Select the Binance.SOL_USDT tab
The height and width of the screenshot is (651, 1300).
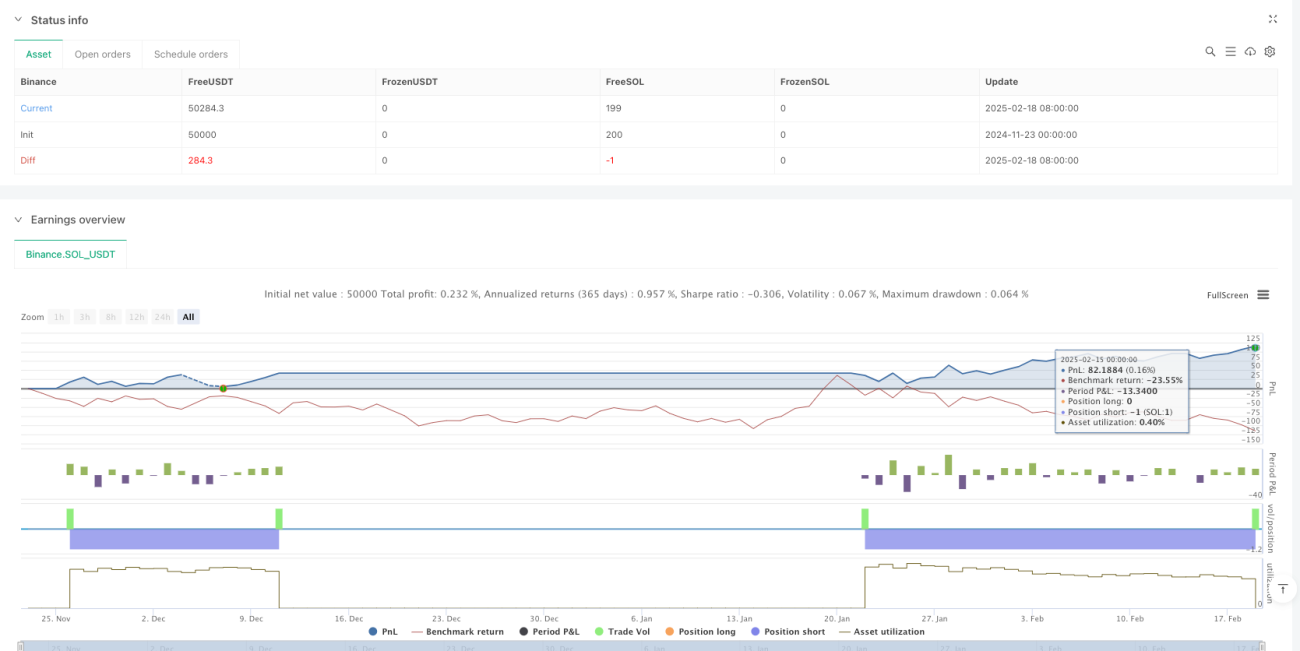click(70, 254)
